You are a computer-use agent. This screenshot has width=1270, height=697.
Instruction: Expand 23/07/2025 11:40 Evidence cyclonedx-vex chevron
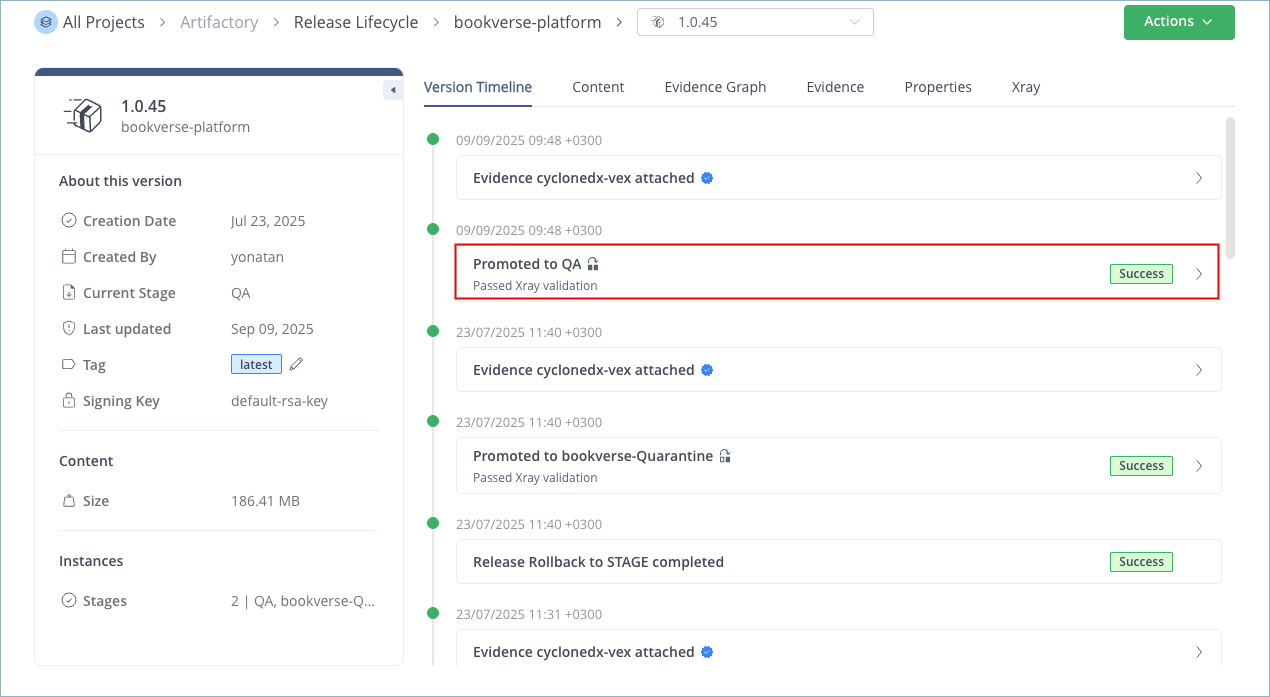click(1199, 370)
